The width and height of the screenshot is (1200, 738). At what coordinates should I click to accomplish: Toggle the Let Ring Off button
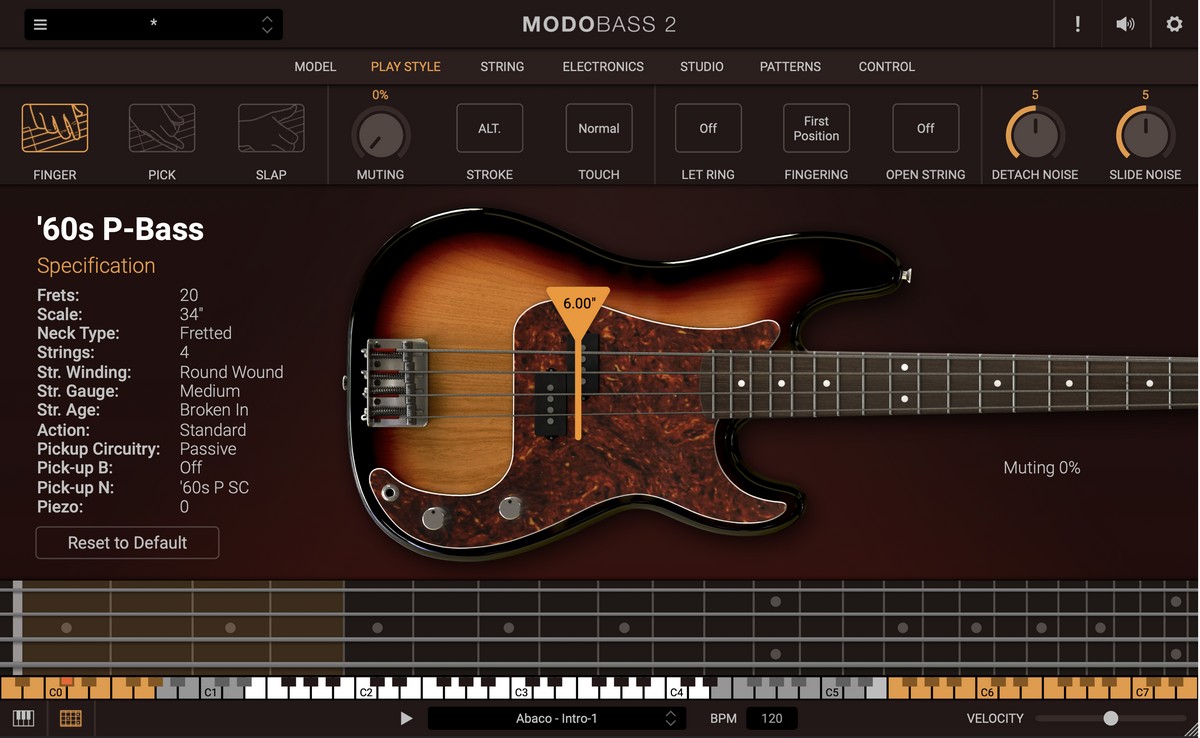(708, 128)
